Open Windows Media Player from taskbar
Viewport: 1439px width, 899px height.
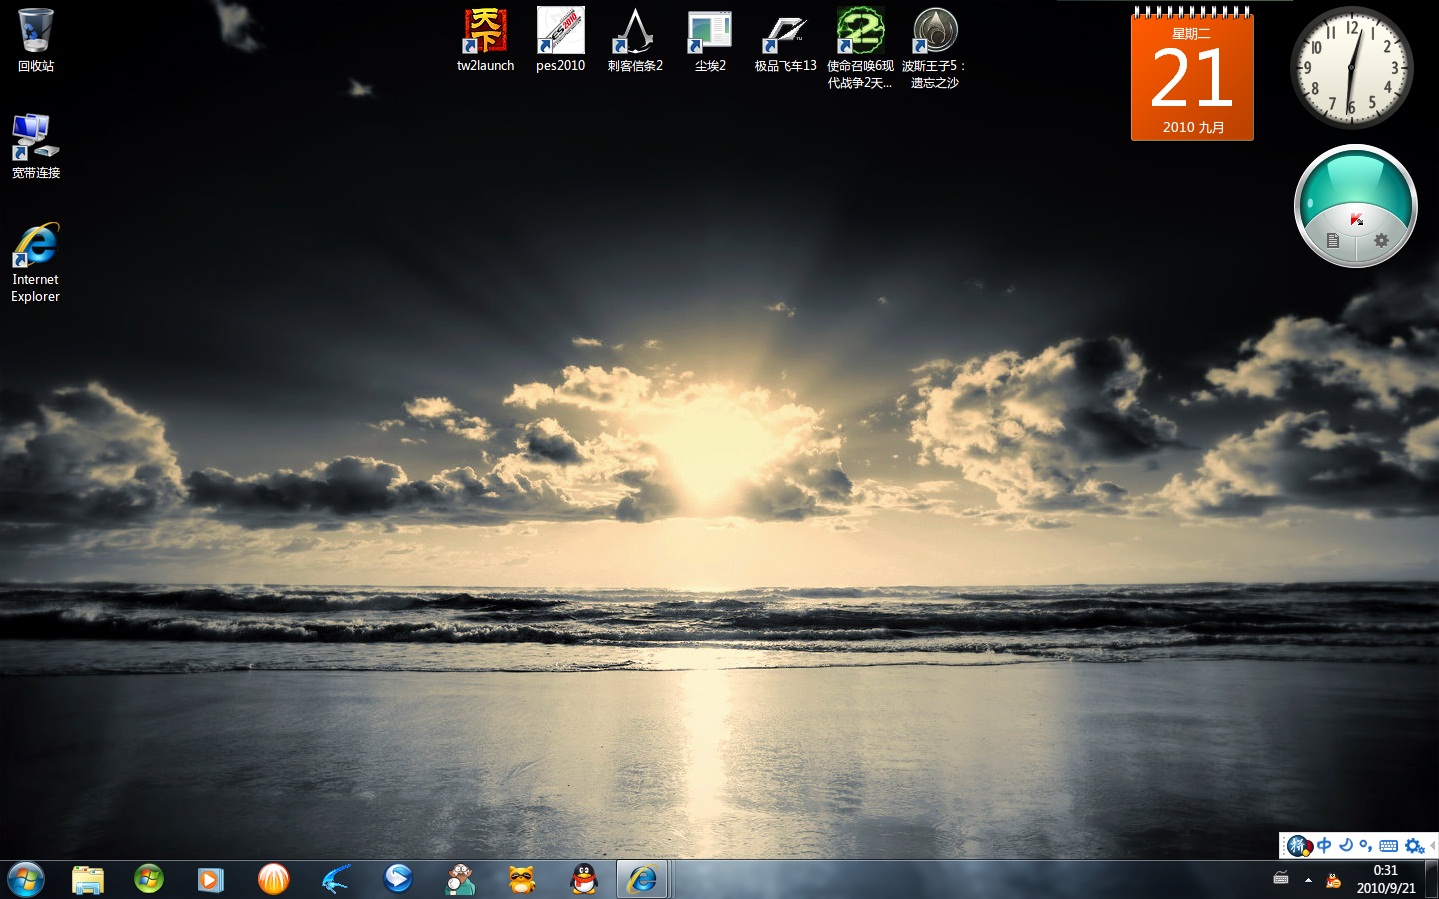click(210, 879)
